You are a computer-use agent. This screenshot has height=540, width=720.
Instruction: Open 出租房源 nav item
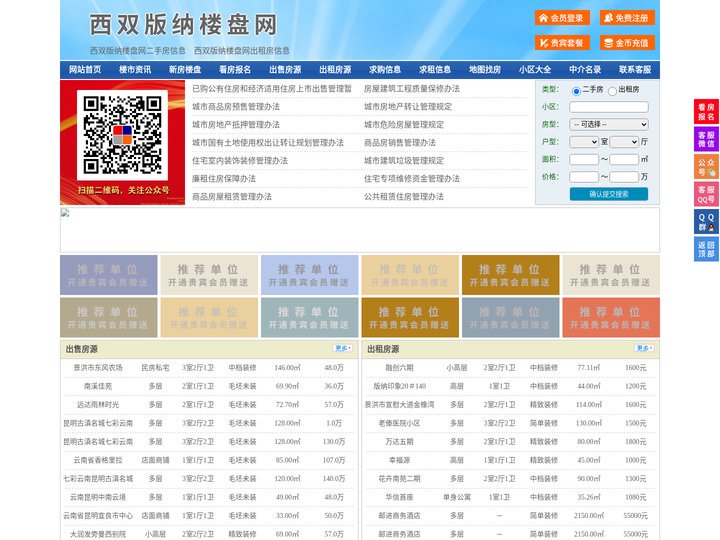pyautogui.click(x=335, y=70)
